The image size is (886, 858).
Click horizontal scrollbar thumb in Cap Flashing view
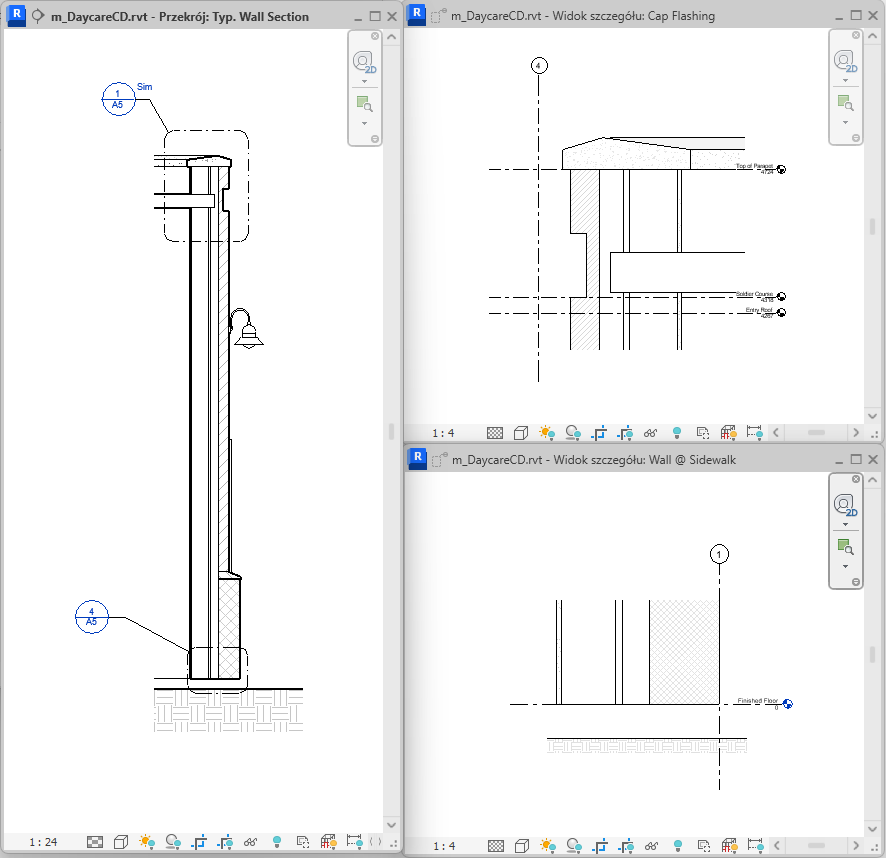pyautogui.click(x=816, y=433)
